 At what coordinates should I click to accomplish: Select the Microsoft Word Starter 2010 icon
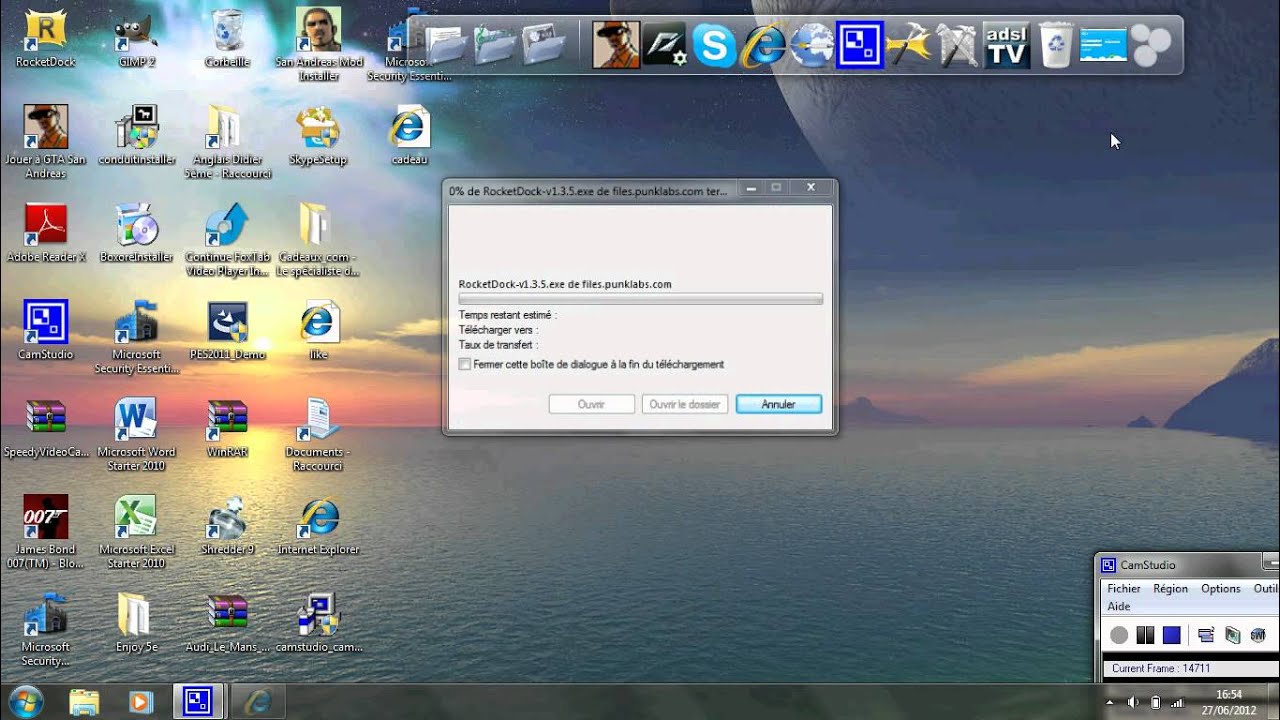tap(137, 434)
